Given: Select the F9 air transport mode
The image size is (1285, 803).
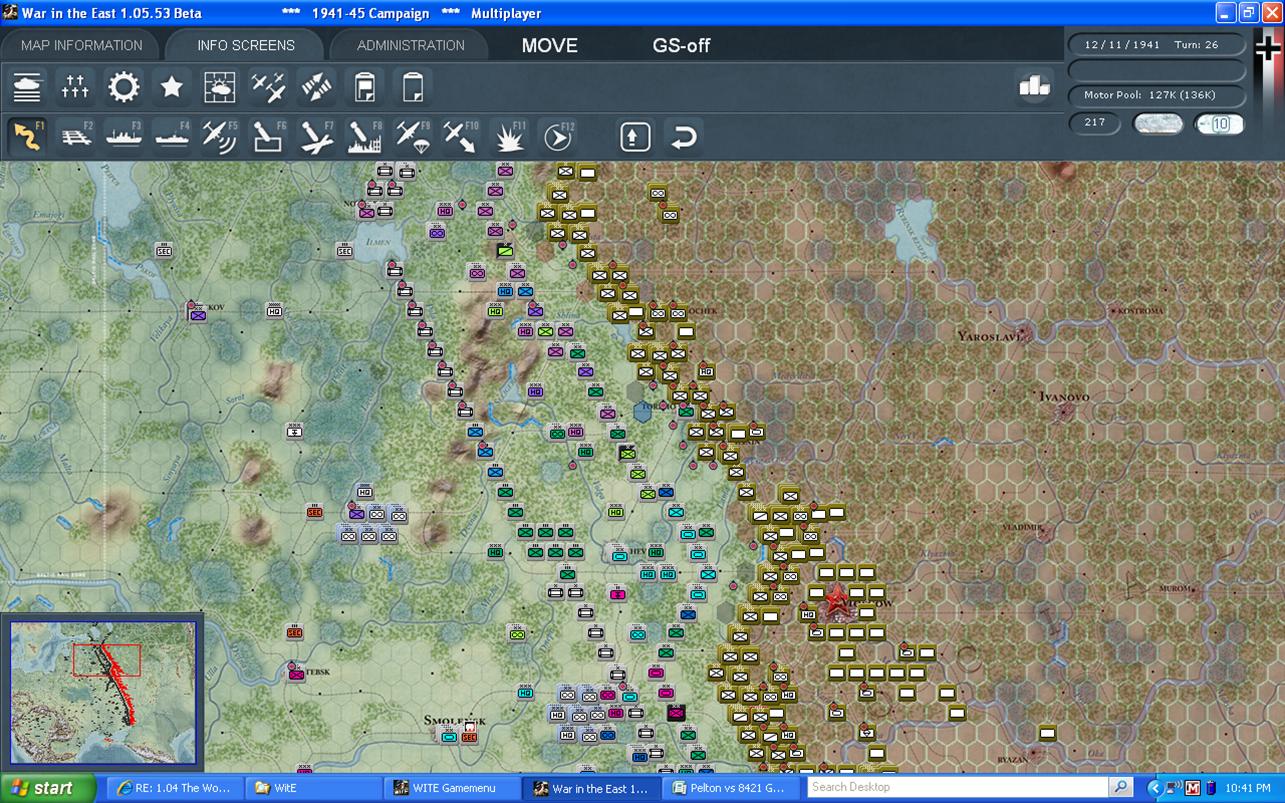Looking at the screenshot, I should [412, 136].
